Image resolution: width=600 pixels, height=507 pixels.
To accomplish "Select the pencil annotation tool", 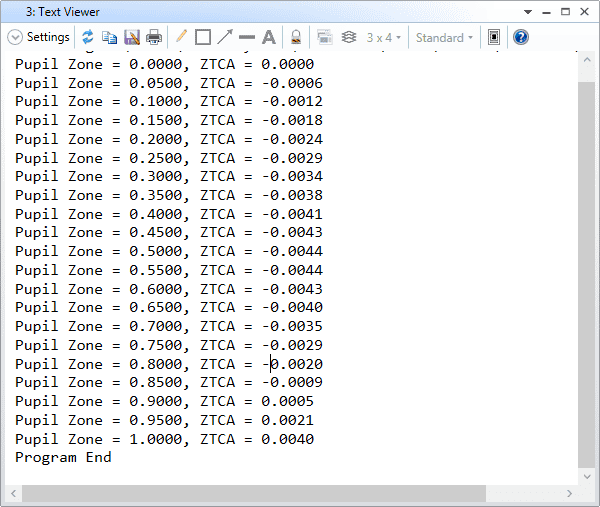I will pyautogui.click(x=181, y=37).
